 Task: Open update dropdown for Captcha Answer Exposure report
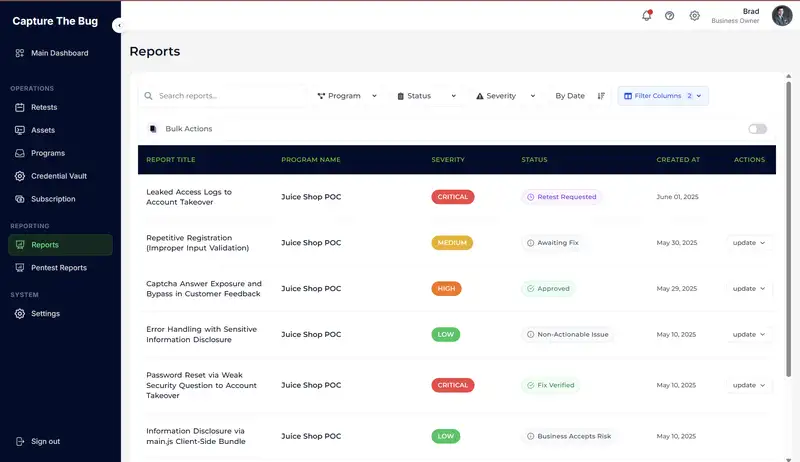749,289
